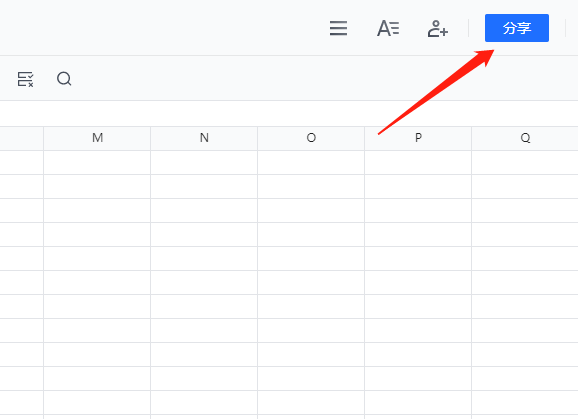The width and height of the screenshot is (578, 419).
Task: Open the hamburger menu icon
Action: pyautogui.click(x=338, y=28)
